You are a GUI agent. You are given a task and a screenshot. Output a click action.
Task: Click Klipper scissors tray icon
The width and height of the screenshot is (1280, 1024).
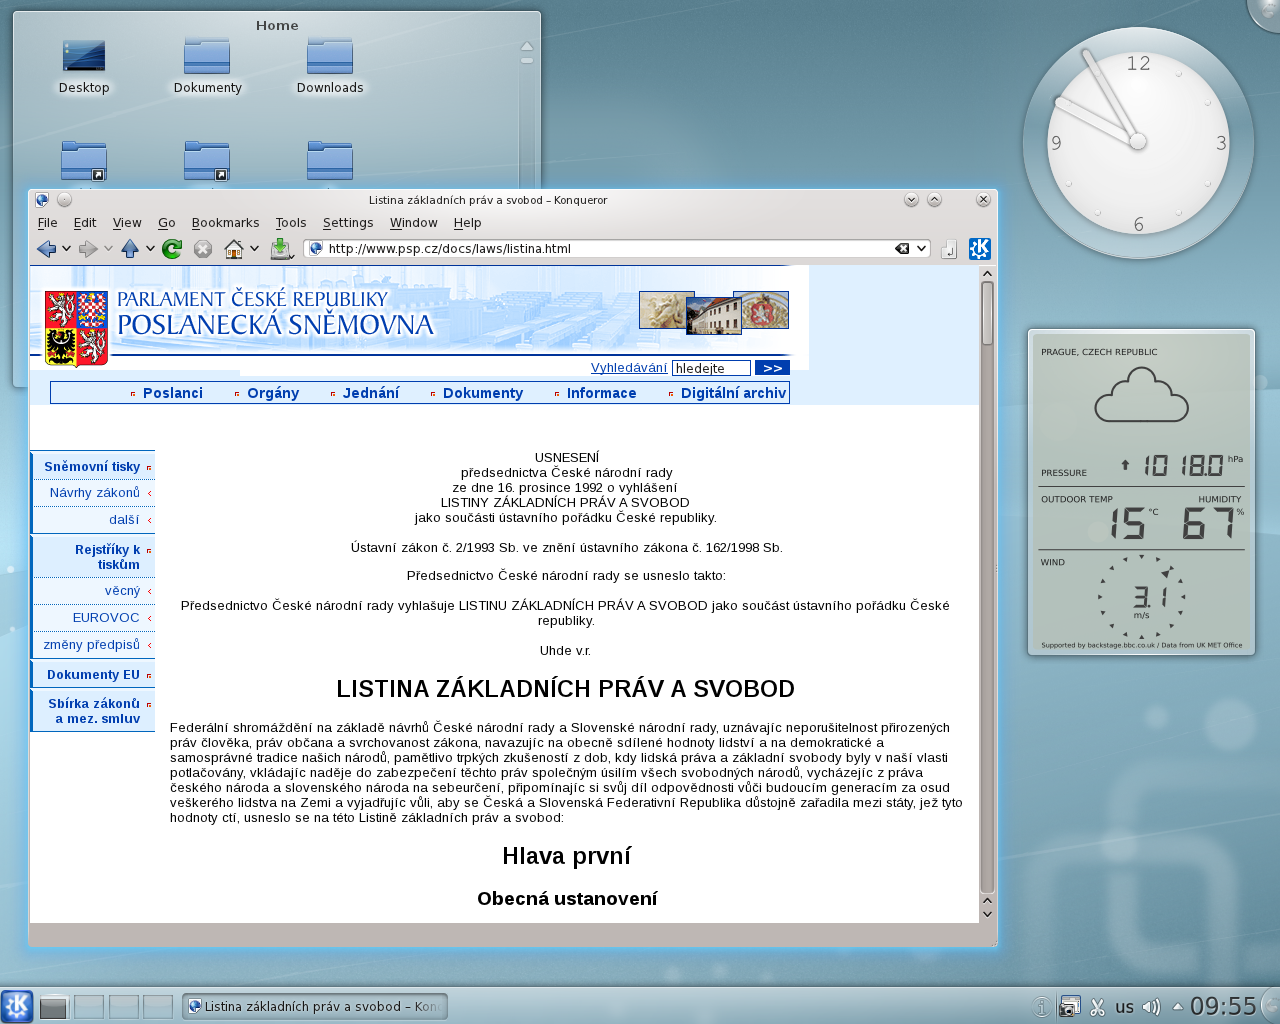coord(1097,1007)
